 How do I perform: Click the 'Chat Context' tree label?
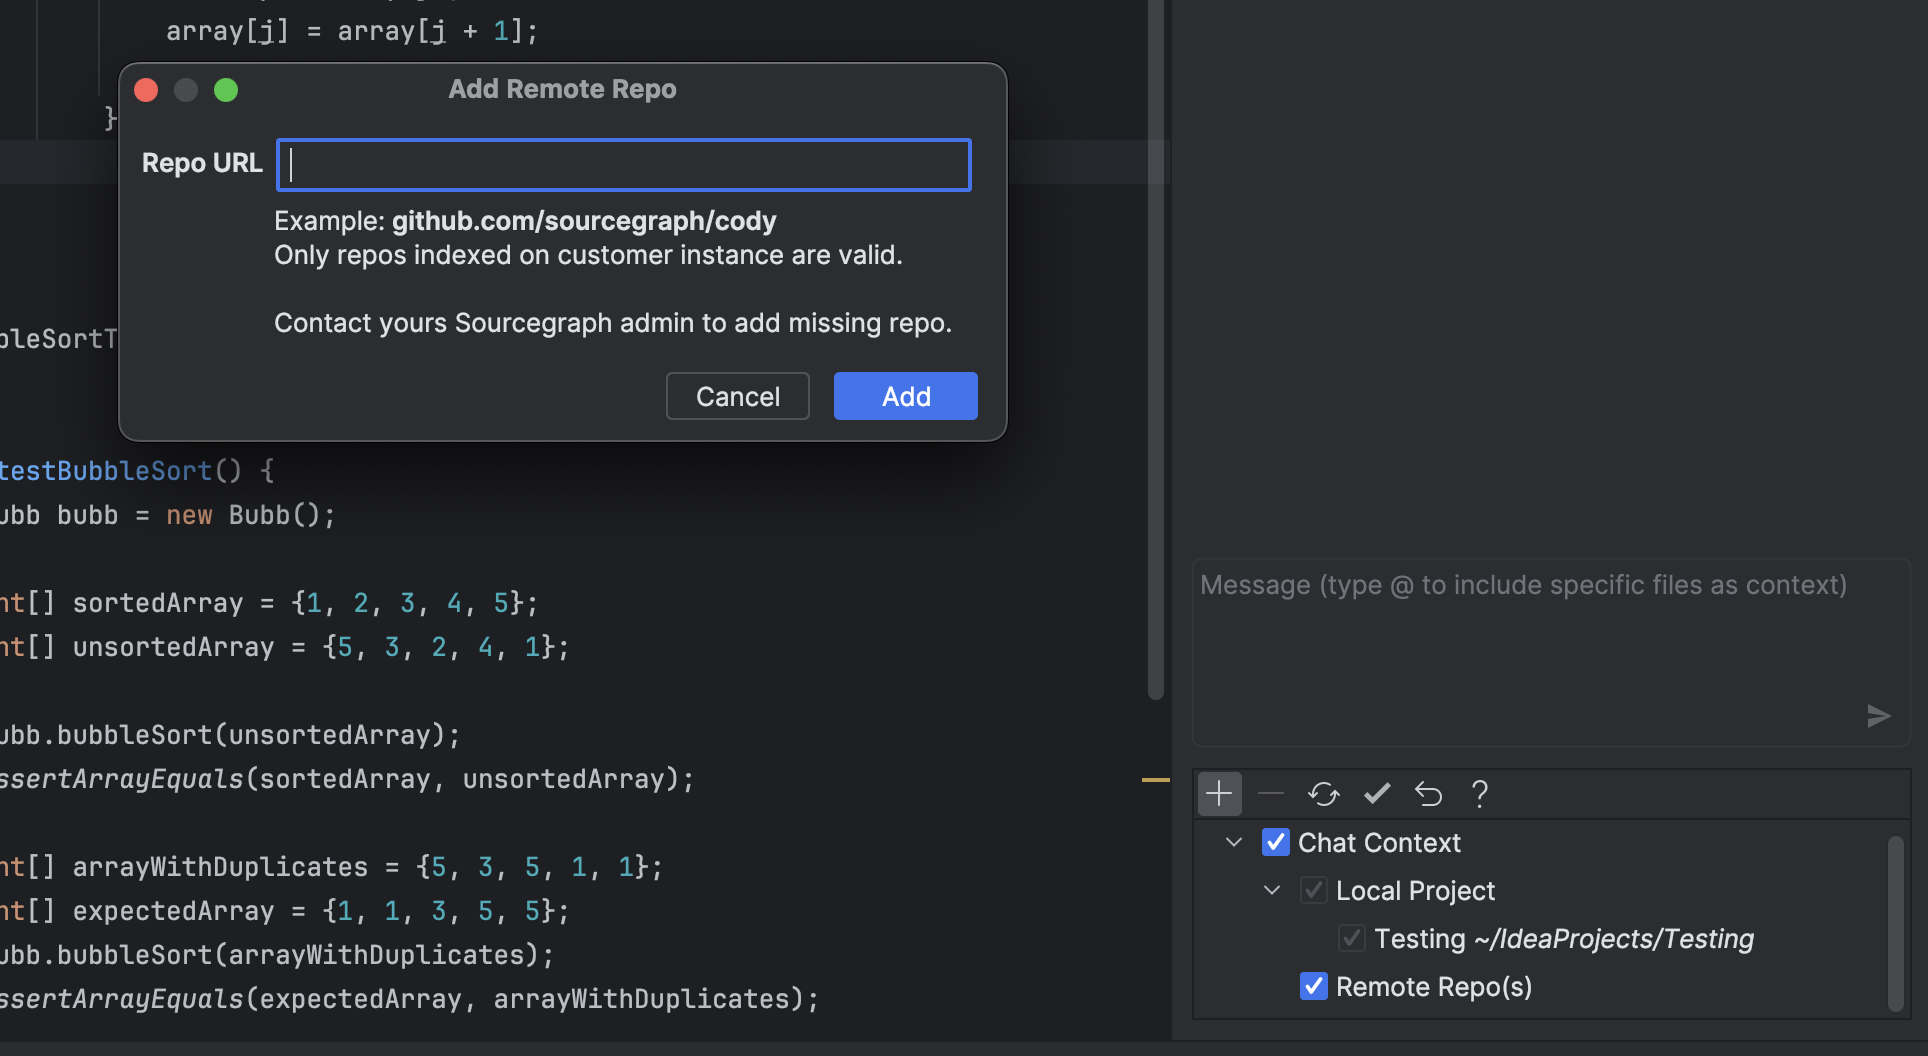click(x=1379, y=843)
